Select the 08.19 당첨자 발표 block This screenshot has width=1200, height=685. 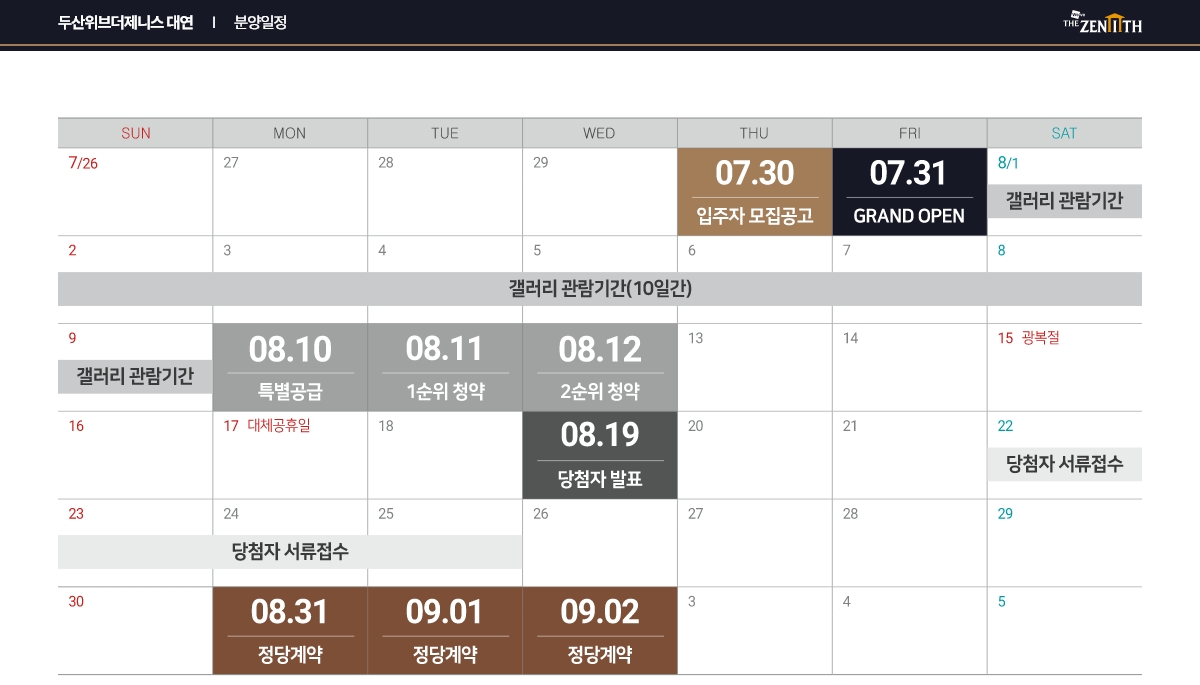click(x=600, y=455)
